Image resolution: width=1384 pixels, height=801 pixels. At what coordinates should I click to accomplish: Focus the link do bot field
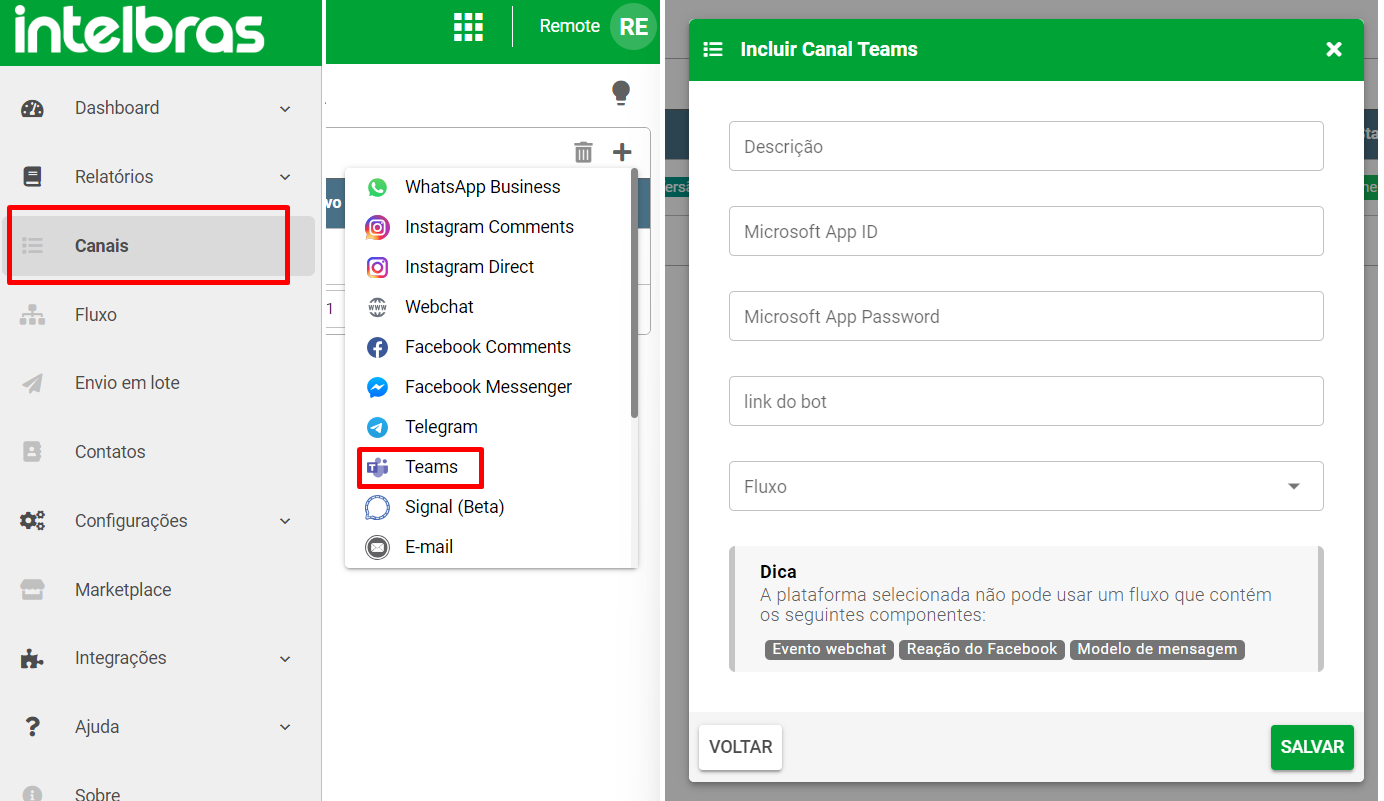point(1026,401)
